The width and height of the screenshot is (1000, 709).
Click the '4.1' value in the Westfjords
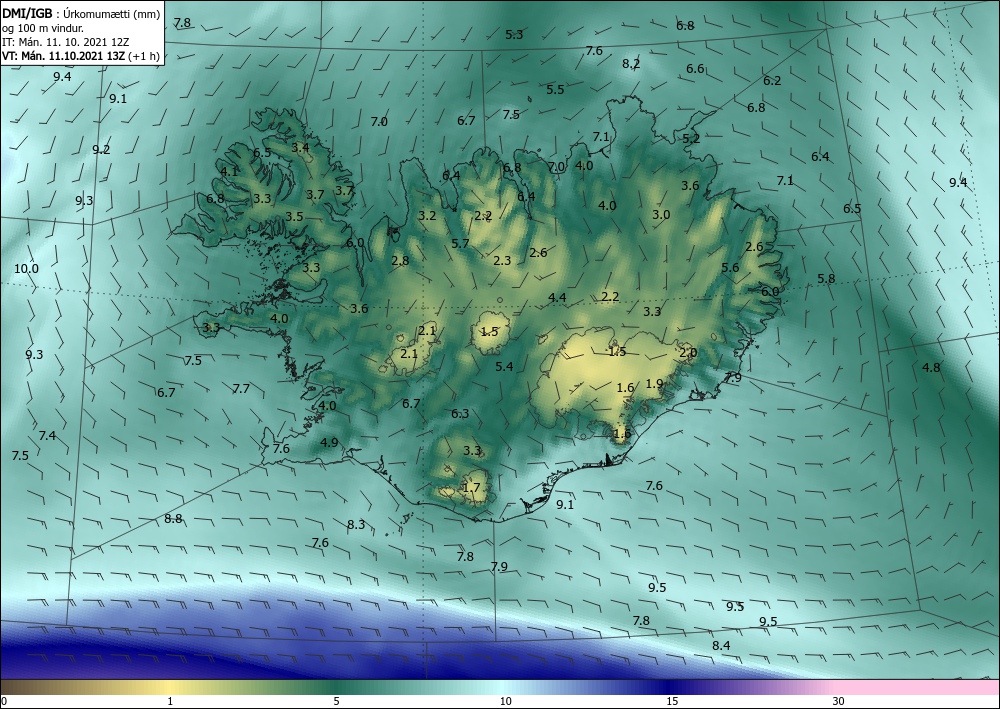click(229, 172)
